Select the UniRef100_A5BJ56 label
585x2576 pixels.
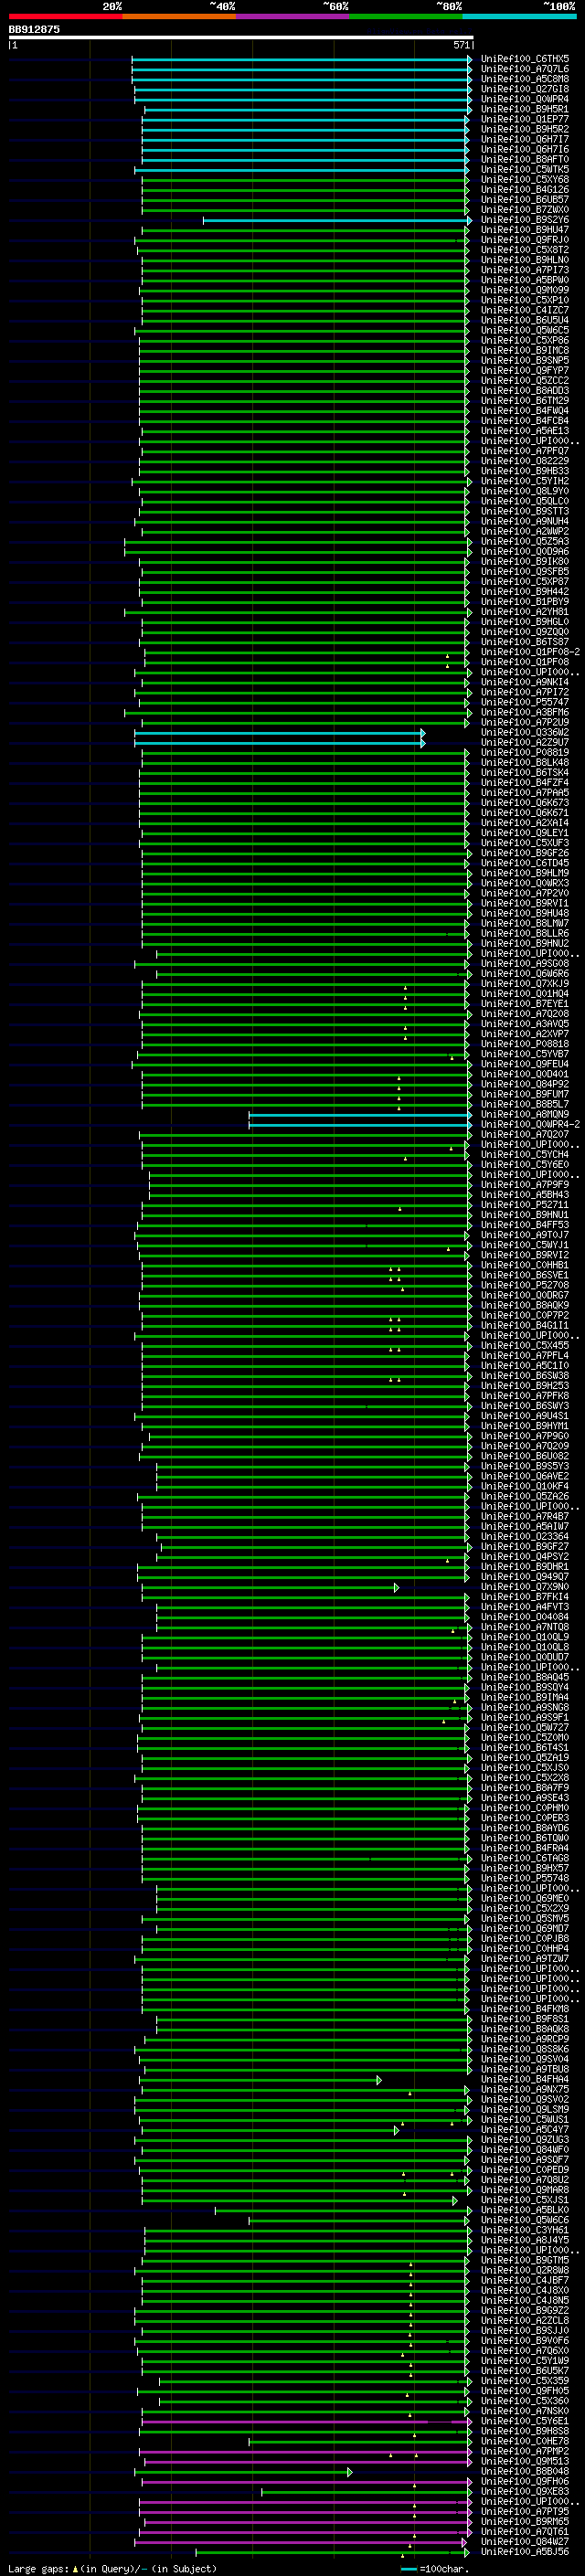coord(525,2552)
